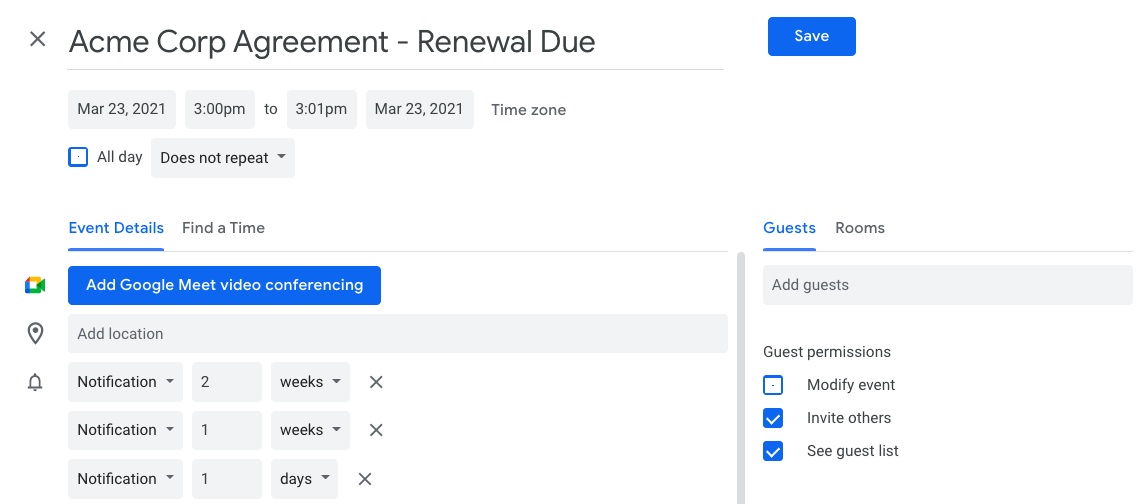This screenshot has width=1145, height=504.
Task: Add Google Meet video conferencing
Action: pos(224,285)
